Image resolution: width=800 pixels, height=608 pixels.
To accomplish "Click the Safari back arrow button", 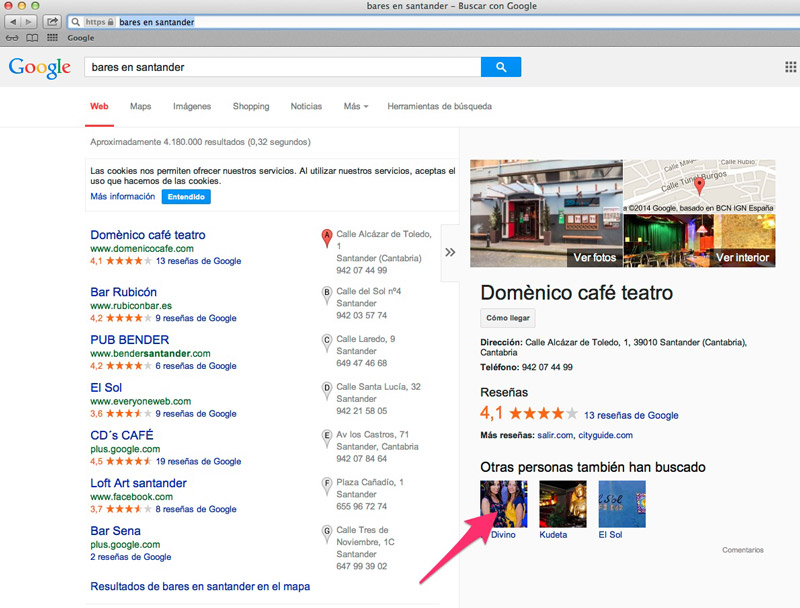I will (13, 22).
